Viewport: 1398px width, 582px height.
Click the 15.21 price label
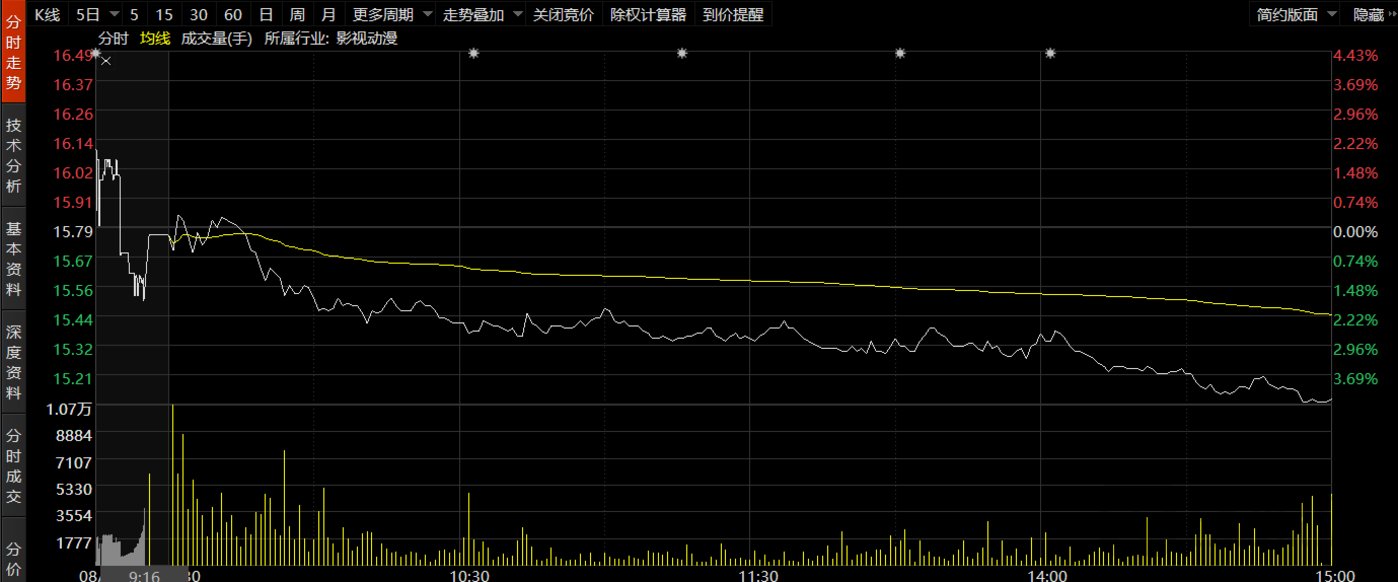coord(73,378)
